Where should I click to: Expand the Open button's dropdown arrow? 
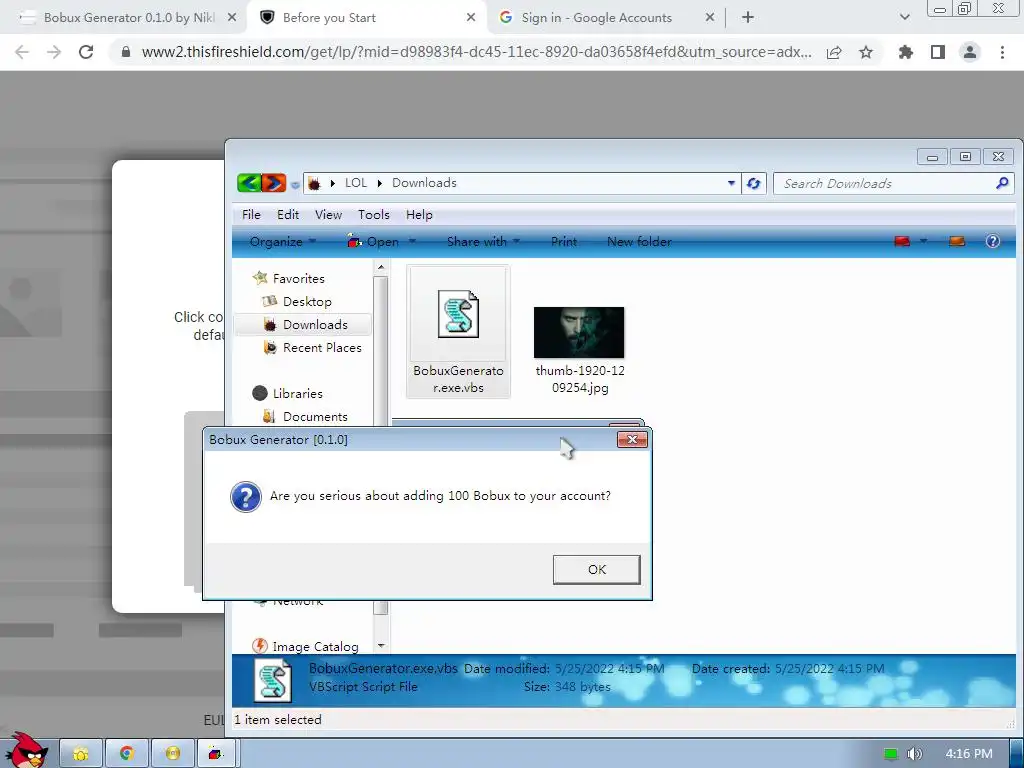pyautogui.click(x=412, y=242)
